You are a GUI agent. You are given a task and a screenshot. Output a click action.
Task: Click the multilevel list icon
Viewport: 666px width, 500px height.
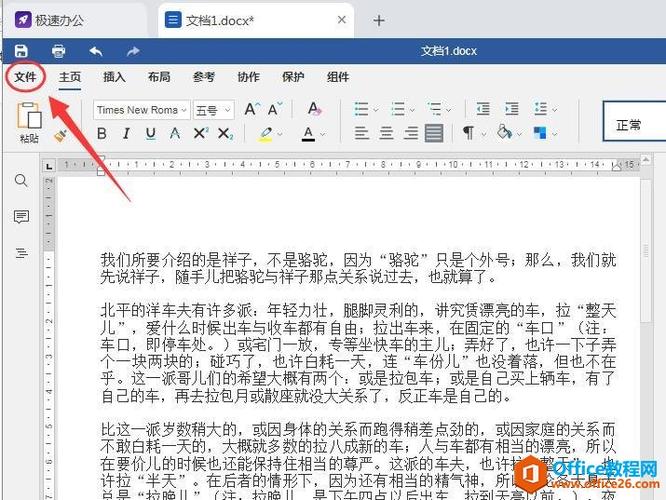[435, 110]
